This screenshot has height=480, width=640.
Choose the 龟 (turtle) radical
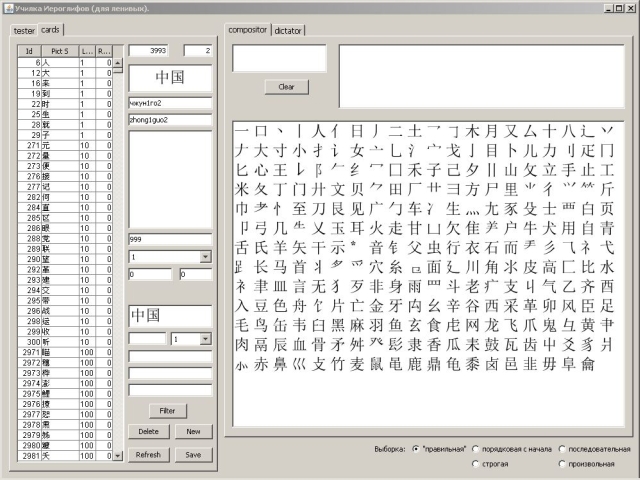coord(453,364)
